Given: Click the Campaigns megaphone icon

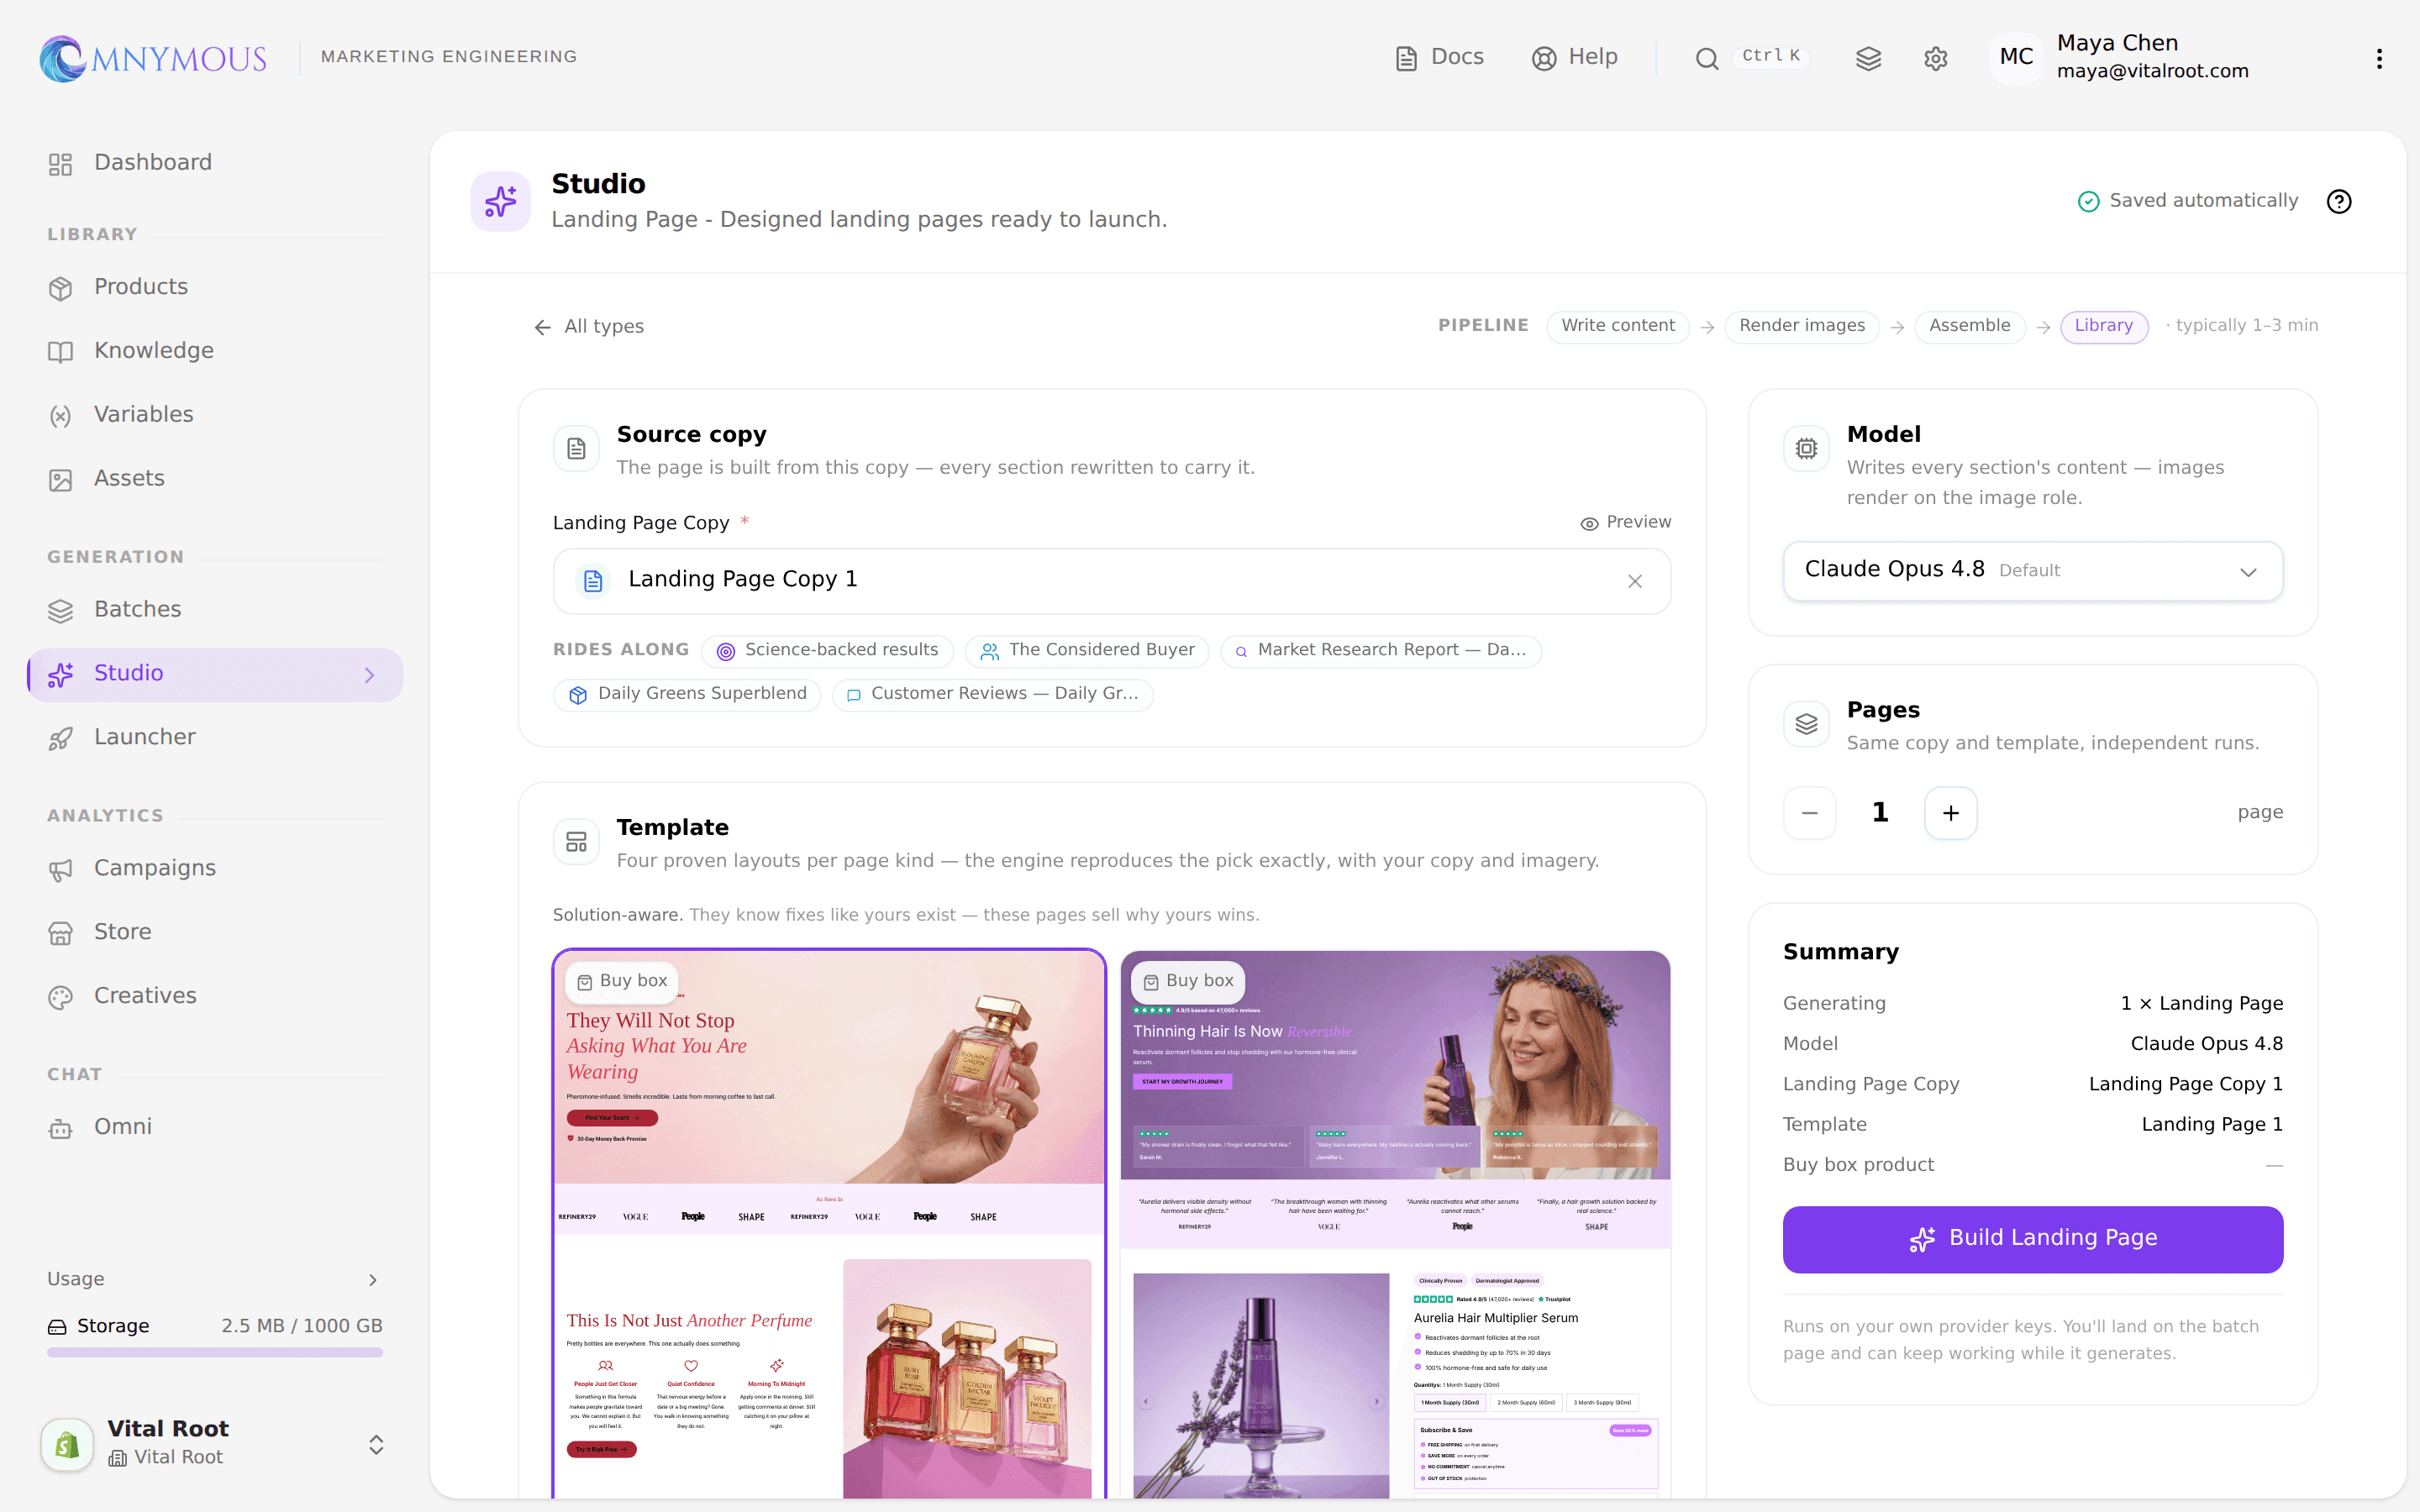Looking at the screenshot, I should click(x=61, y=869).
